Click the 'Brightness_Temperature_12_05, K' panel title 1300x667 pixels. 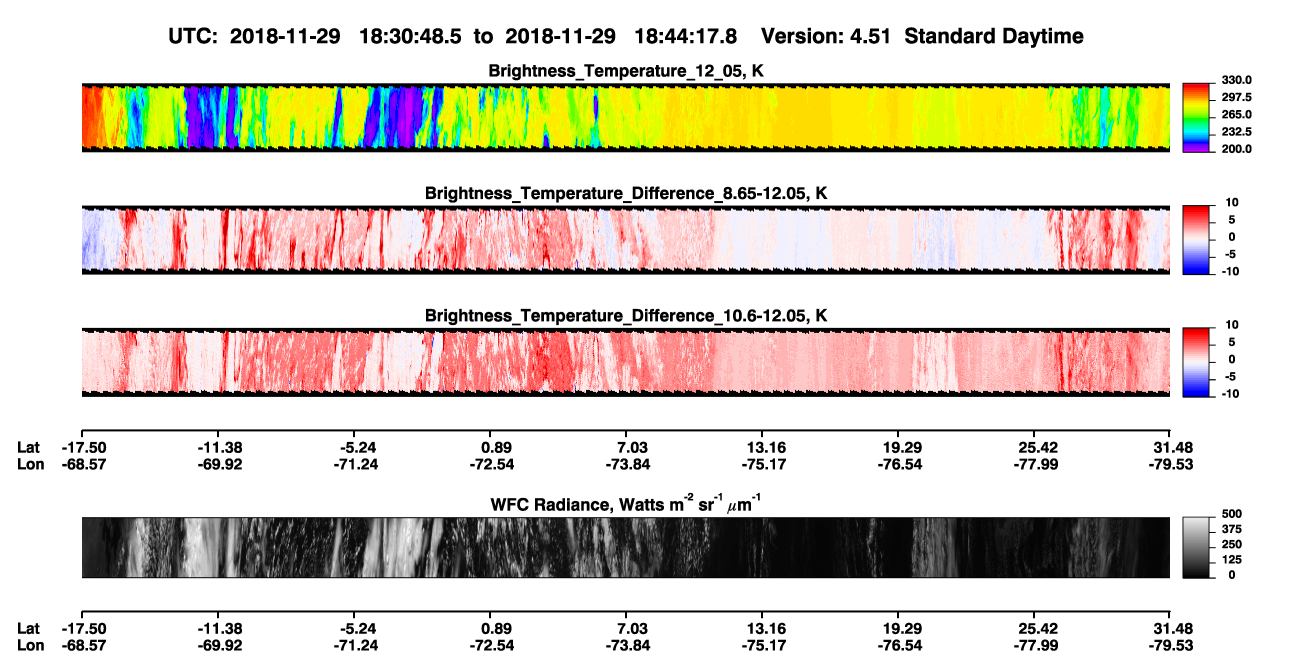pyautogui.click(x=627, y=71)
